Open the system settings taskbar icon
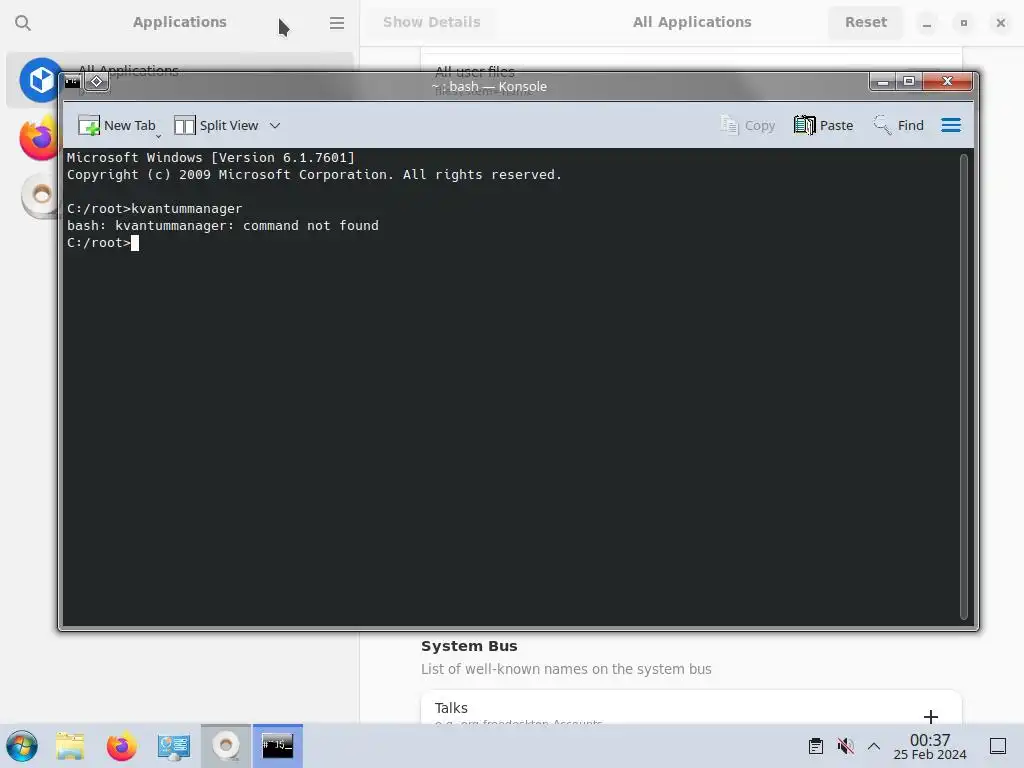The width and height of the screenshot is (1024, 768). [x=174, y=746]
